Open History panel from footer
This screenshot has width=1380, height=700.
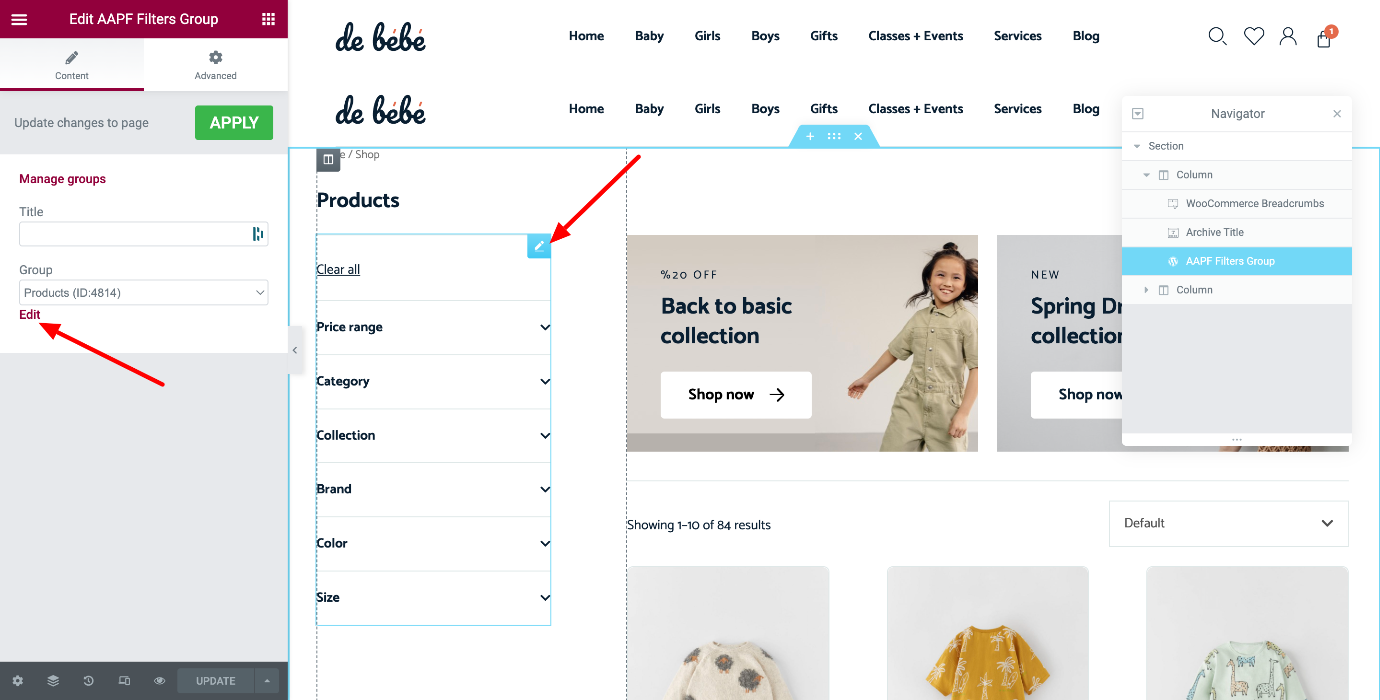point(88,681)
